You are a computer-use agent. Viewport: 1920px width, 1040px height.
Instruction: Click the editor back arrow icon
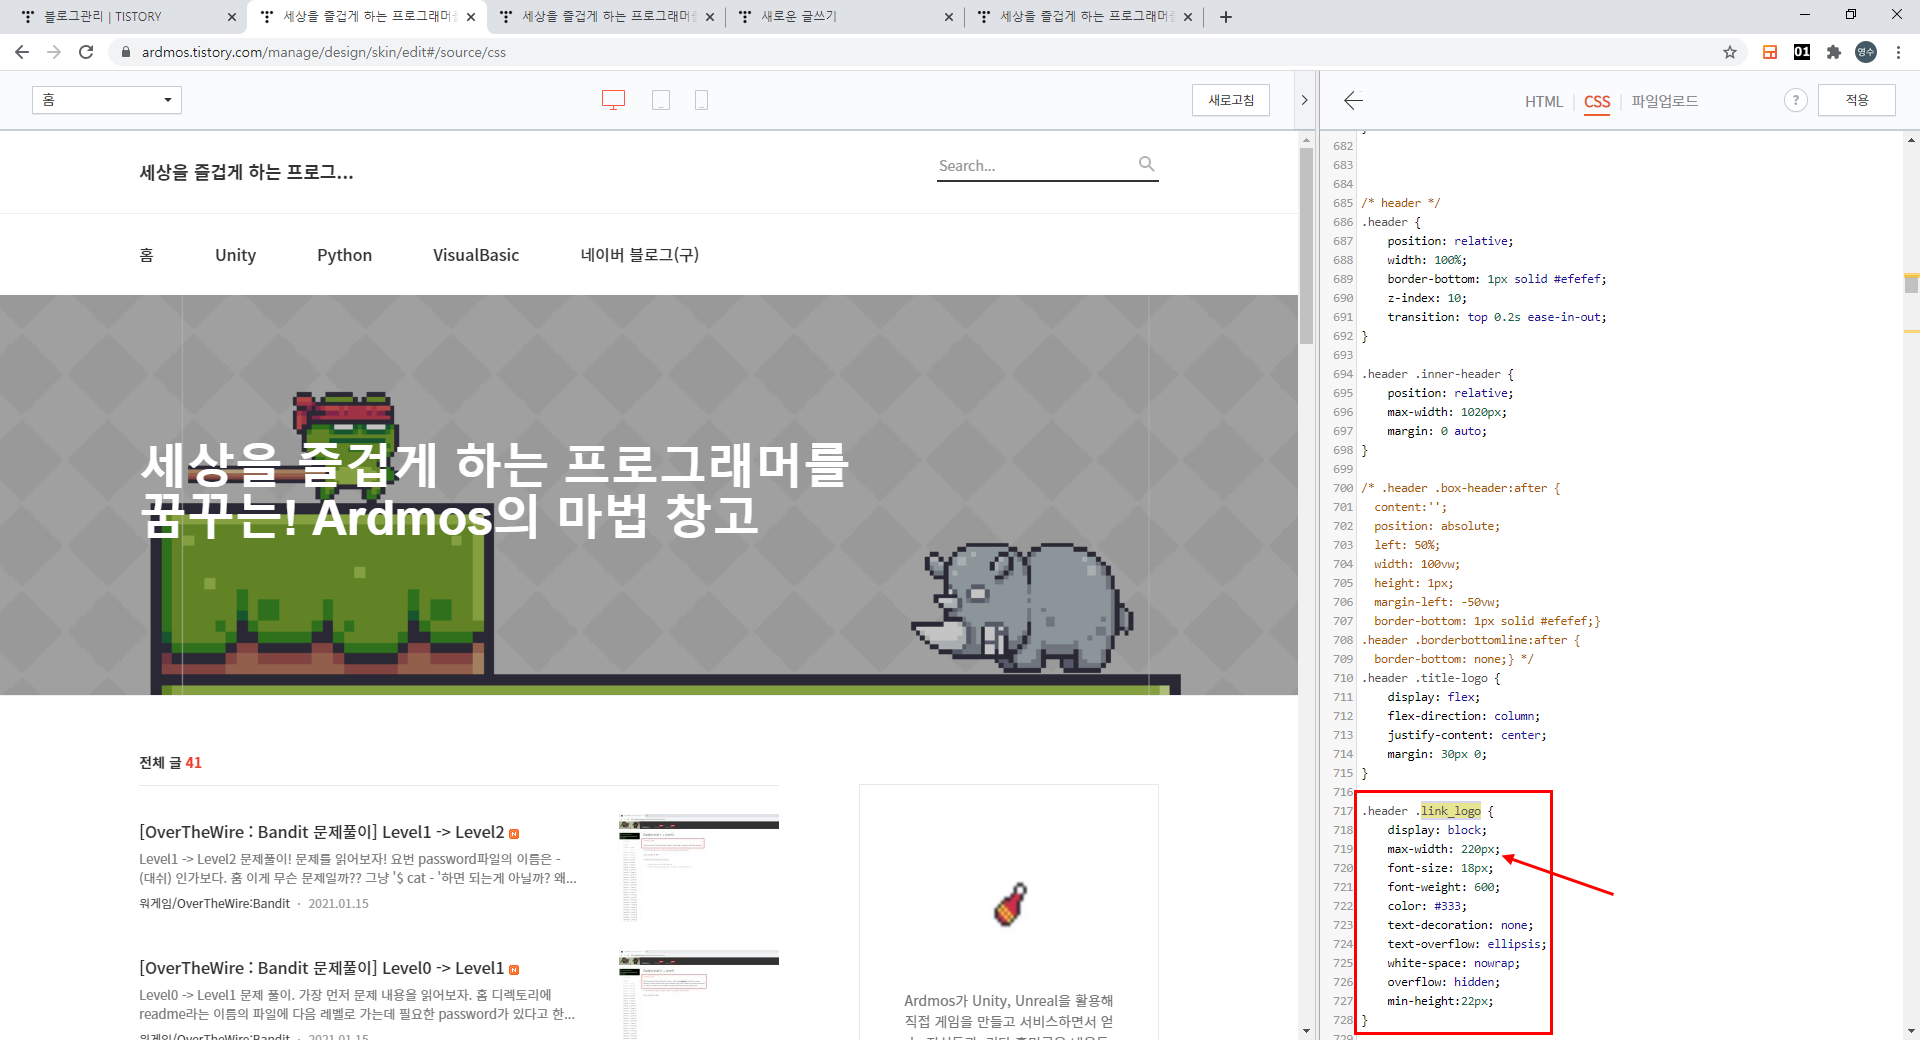[x=1354, y=100]
